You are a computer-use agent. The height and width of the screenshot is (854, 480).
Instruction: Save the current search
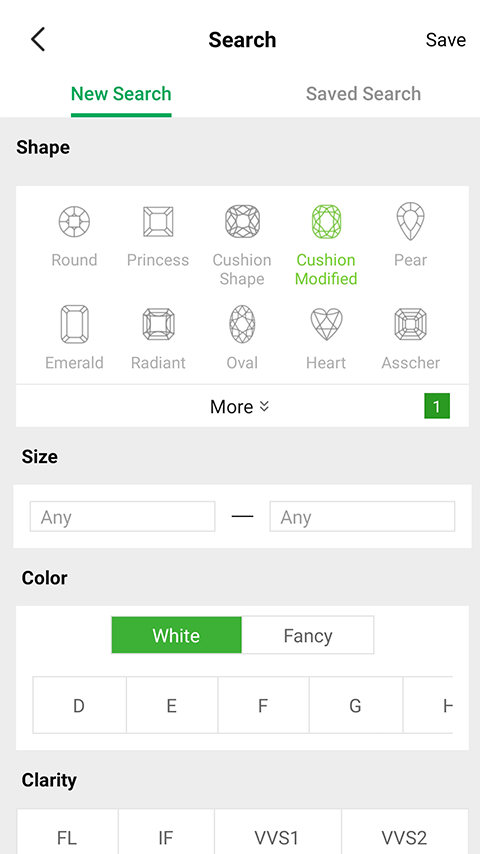[x=446, y=40]
